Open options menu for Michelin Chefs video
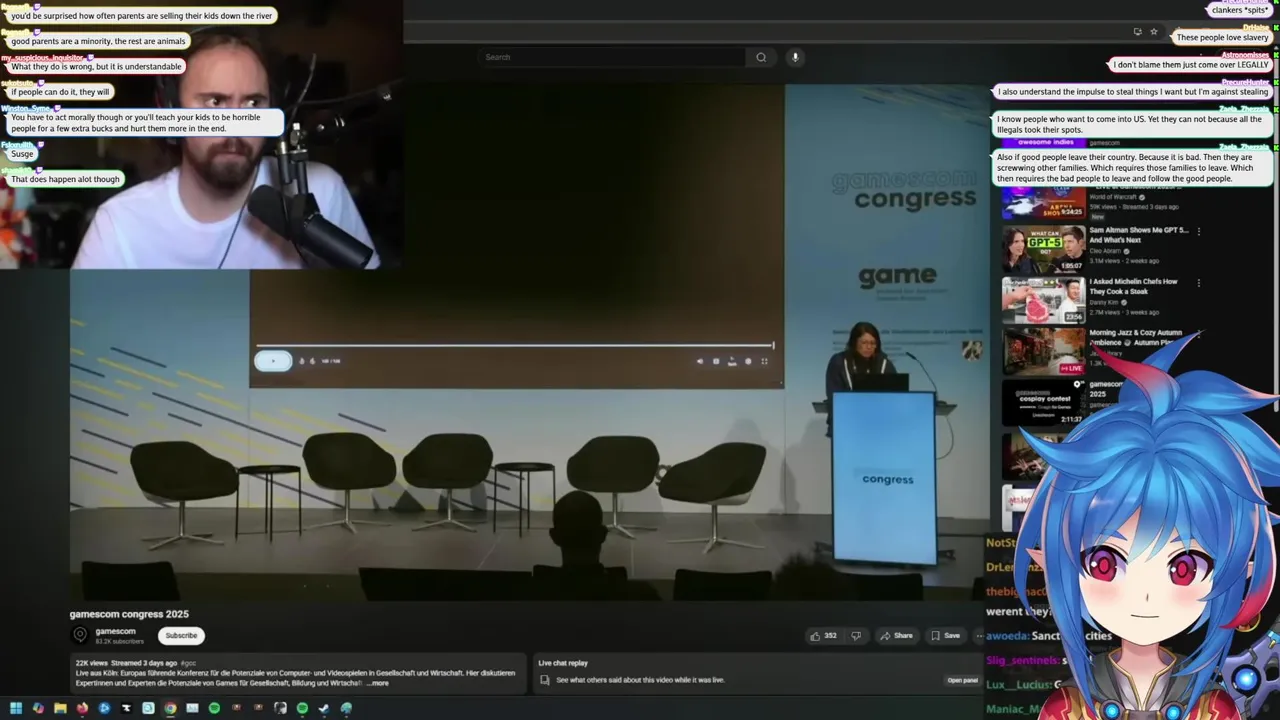The width and height of the screenshot is (1280, 720). tap(1198, 283)
